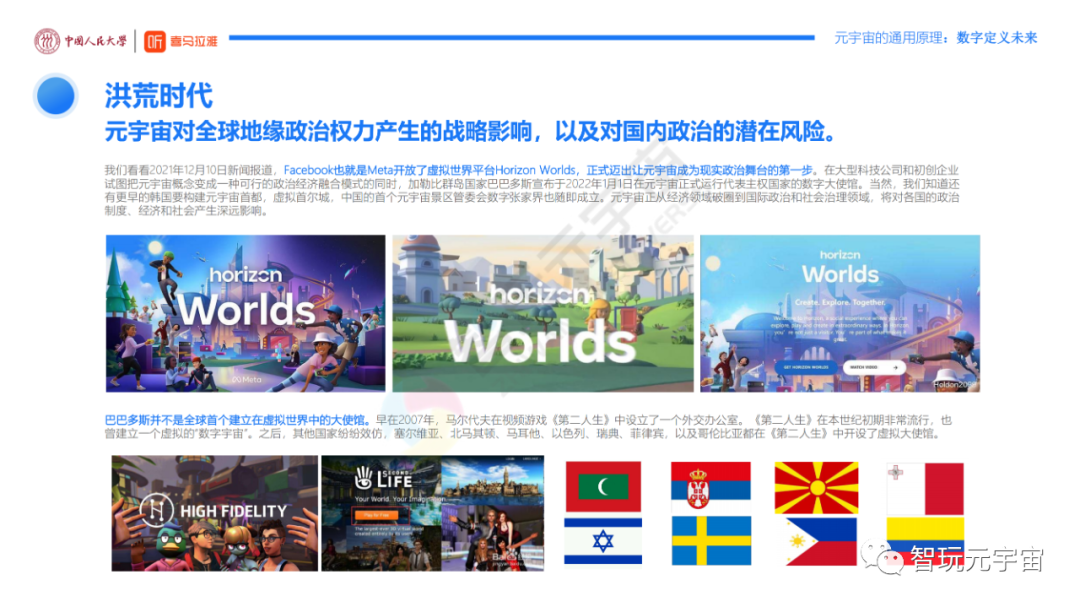Open the High Fidelity image

[215, 513]
